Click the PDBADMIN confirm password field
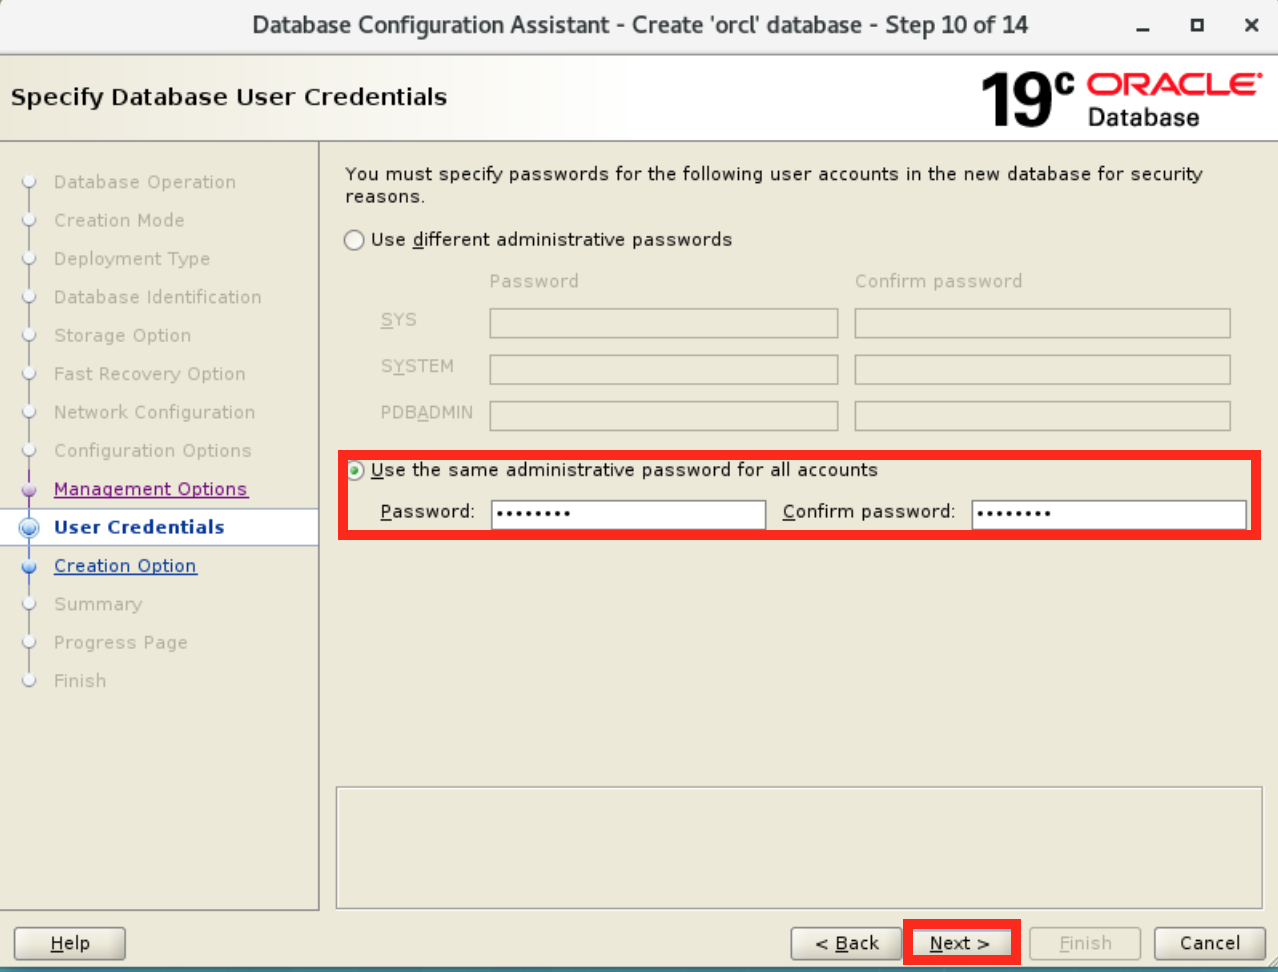The height and width of the screenshot is (972, 1278). tap(1042, 415)
